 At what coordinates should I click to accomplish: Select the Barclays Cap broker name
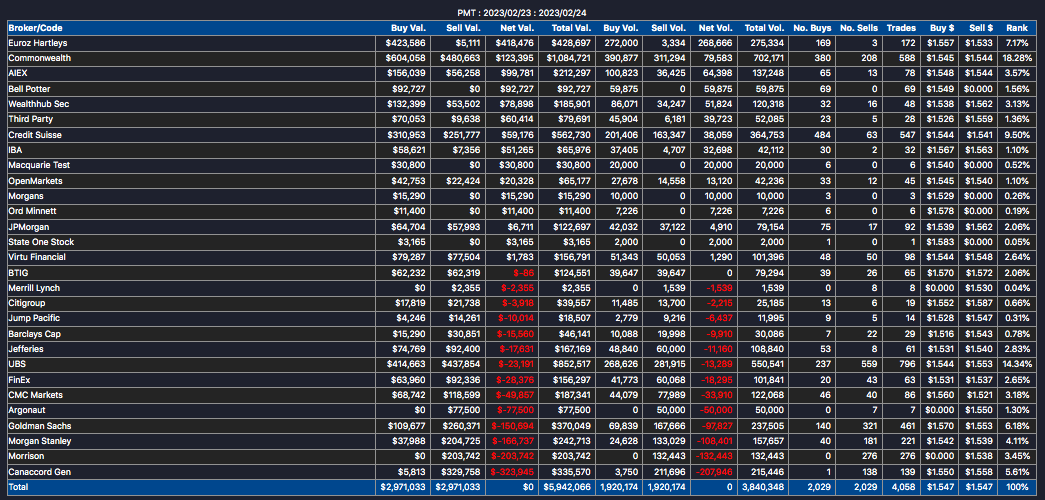click(x=35, y=334)
